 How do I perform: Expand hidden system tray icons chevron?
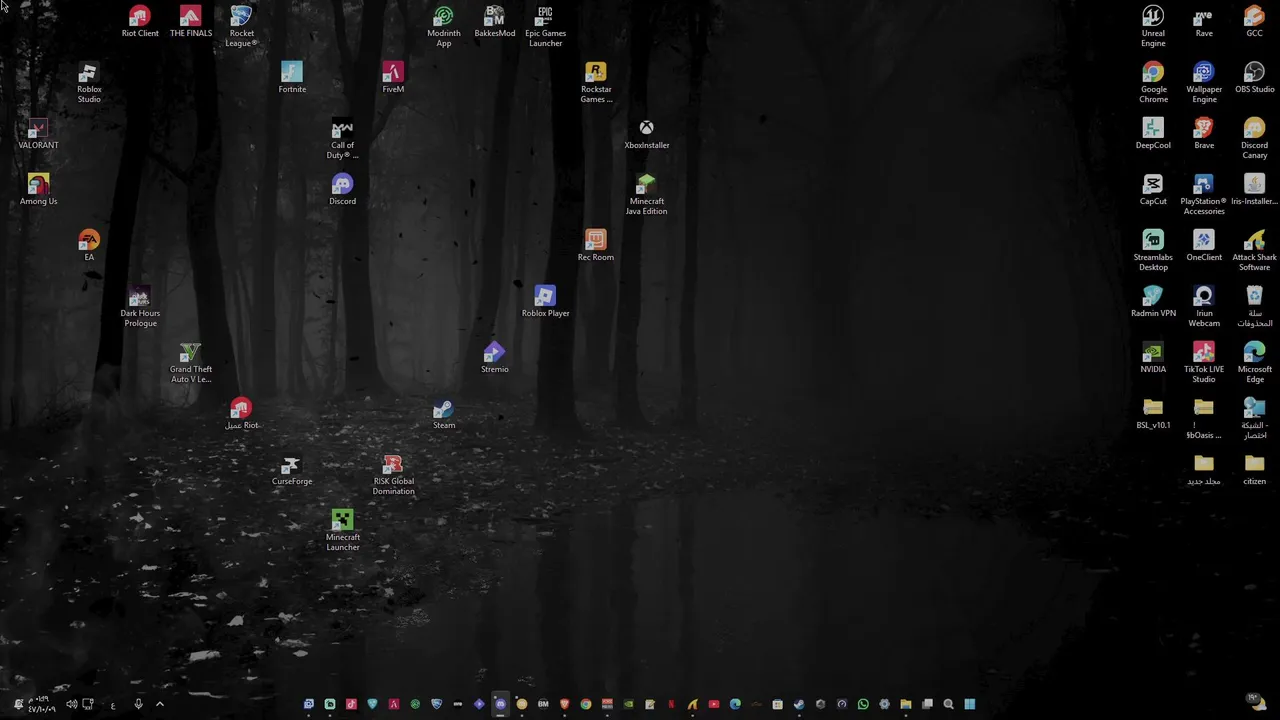[x=159, y=704]
